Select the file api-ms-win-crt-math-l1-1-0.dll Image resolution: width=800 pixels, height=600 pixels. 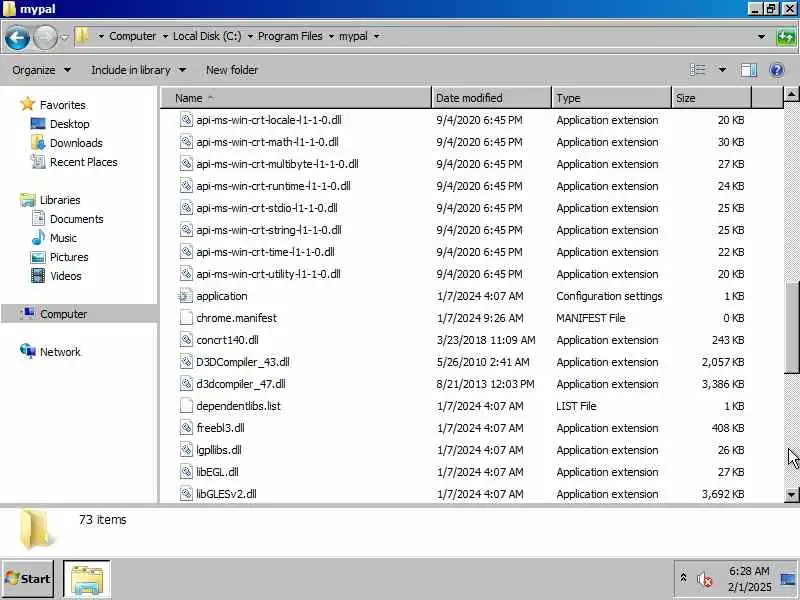coord(267,142)
